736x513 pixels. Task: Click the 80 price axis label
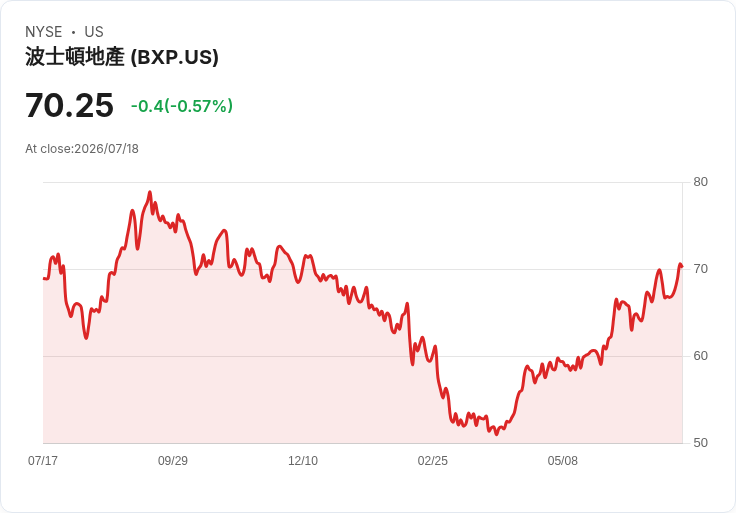[x=700, y=182]
